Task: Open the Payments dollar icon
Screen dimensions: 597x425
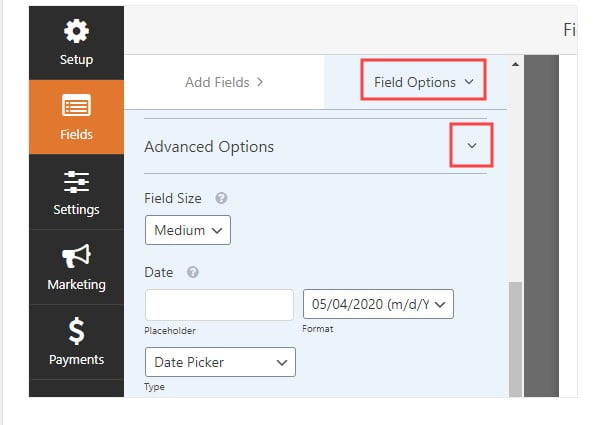Action: [76, 331]
